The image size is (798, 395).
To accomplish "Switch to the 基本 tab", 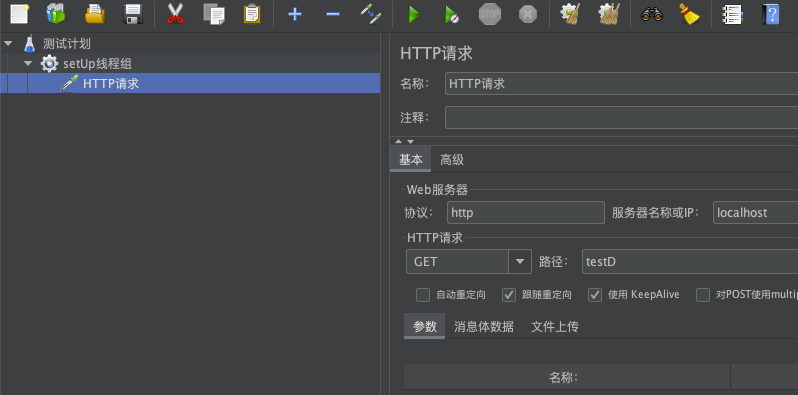I will pos(411,160).
